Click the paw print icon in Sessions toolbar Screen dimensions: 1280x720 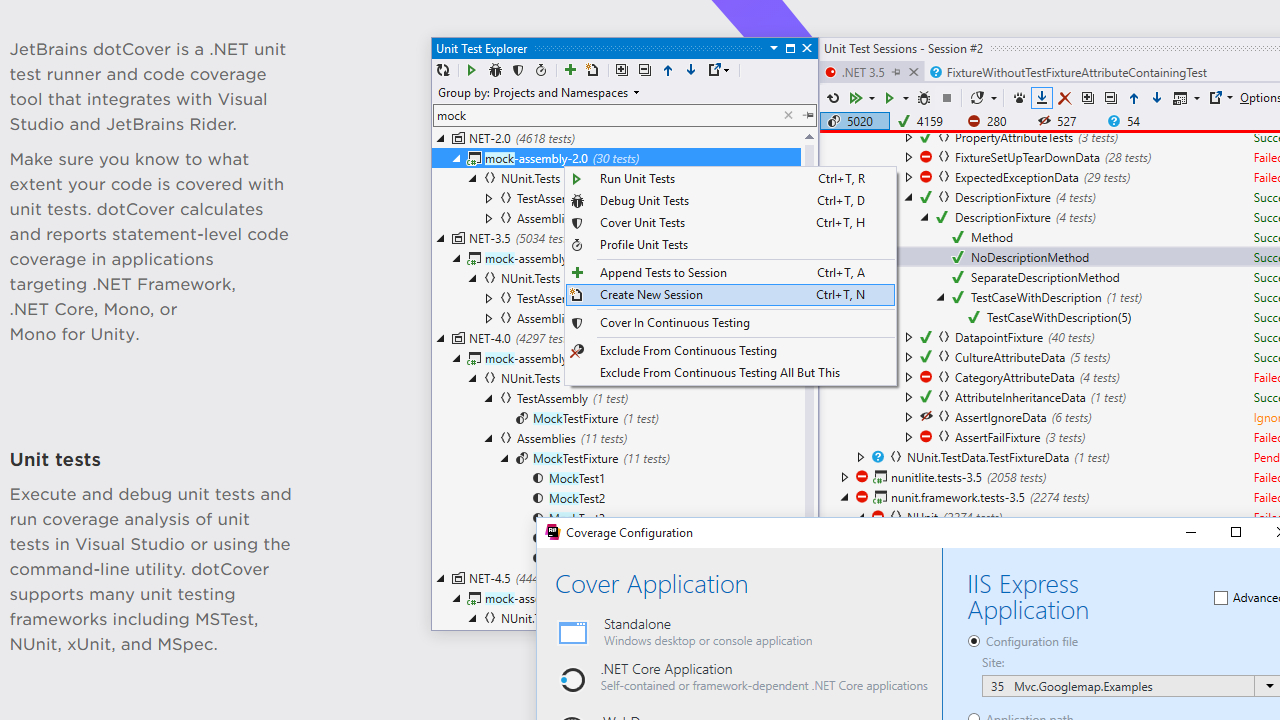1019,98
